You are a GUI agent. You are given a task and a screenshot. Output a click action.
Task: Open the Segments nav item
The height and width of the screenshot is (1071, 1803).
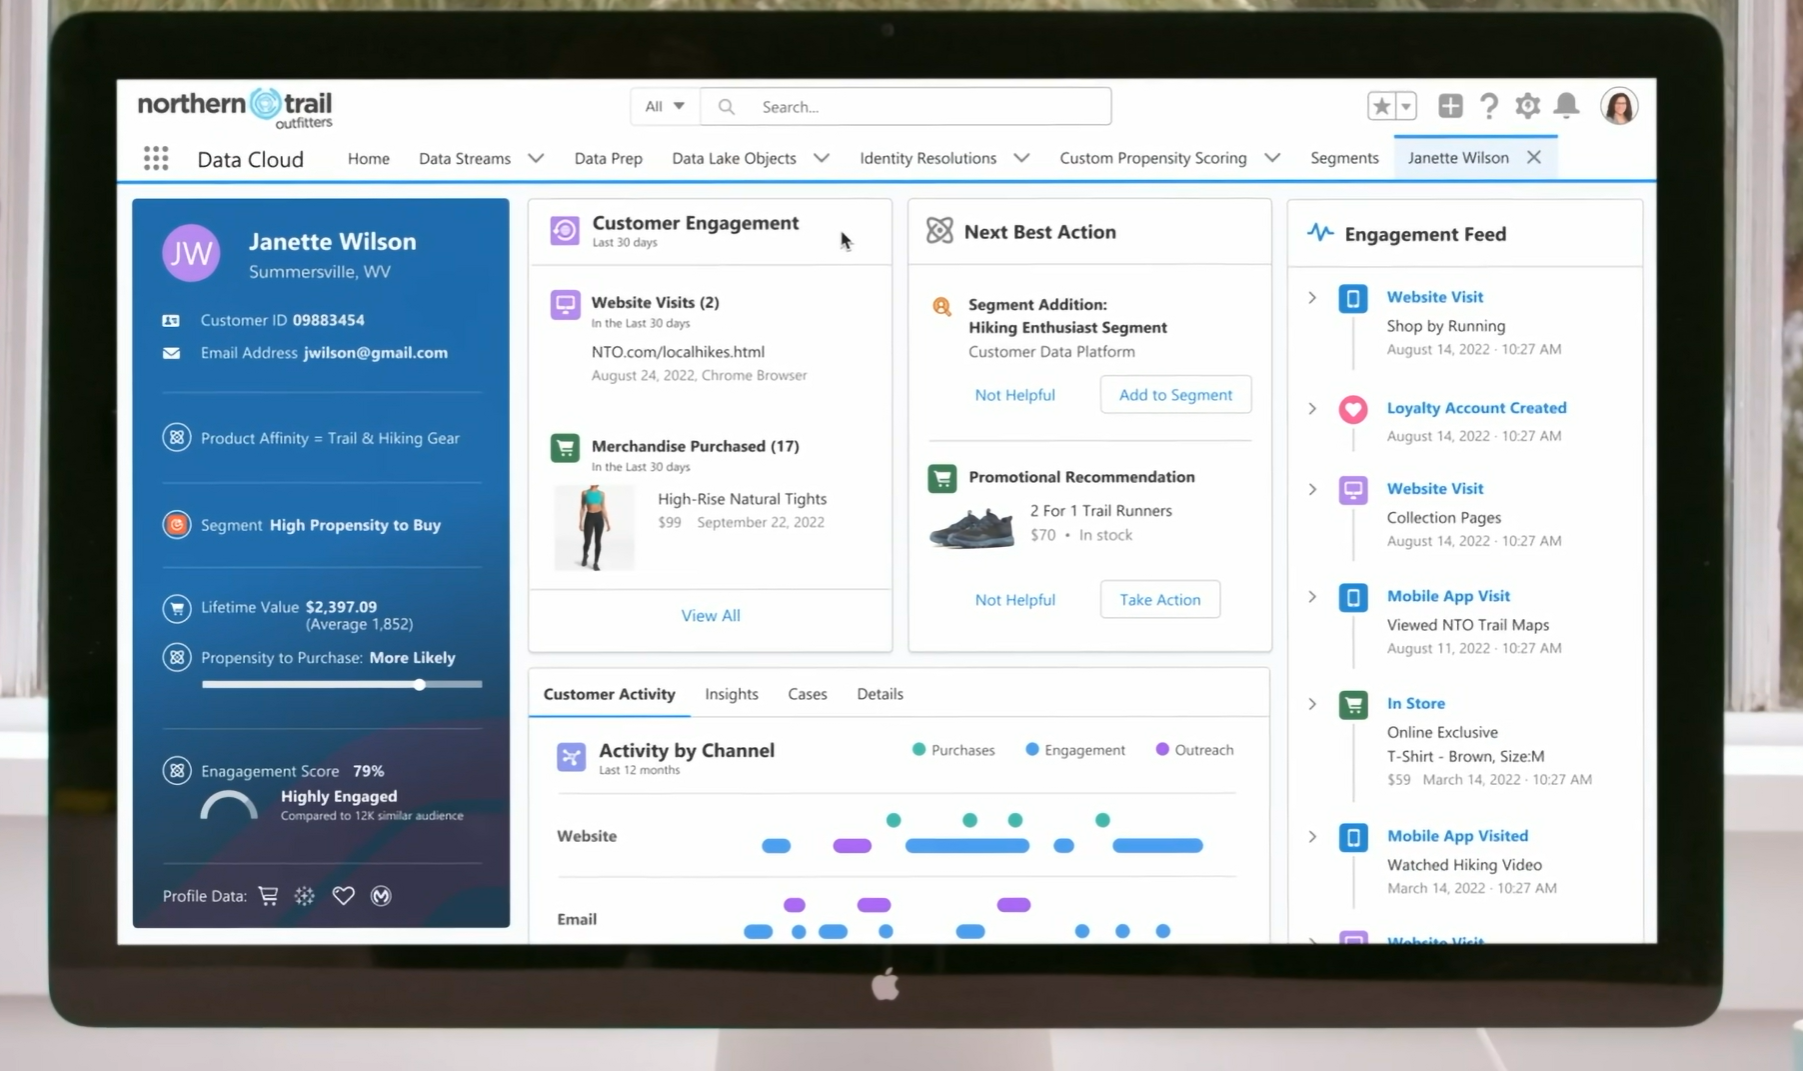click(1344, 158)
